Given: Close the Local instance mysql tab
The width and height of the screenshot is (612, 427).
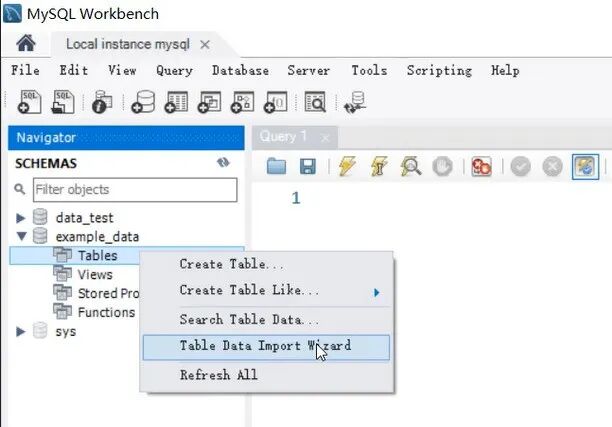Looking at the screenshot, I should pos(205,44).
